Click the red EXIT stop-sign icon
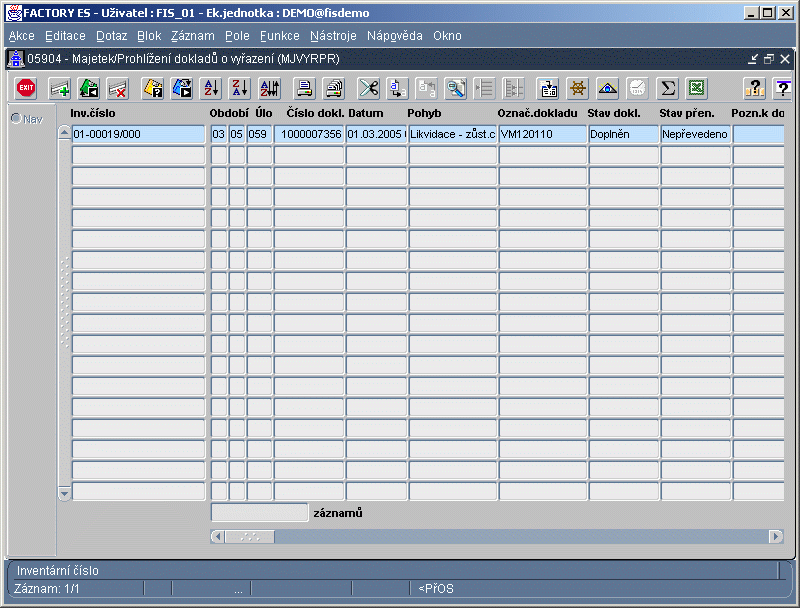This screenshot has width=800, height=608. point(26,88)
